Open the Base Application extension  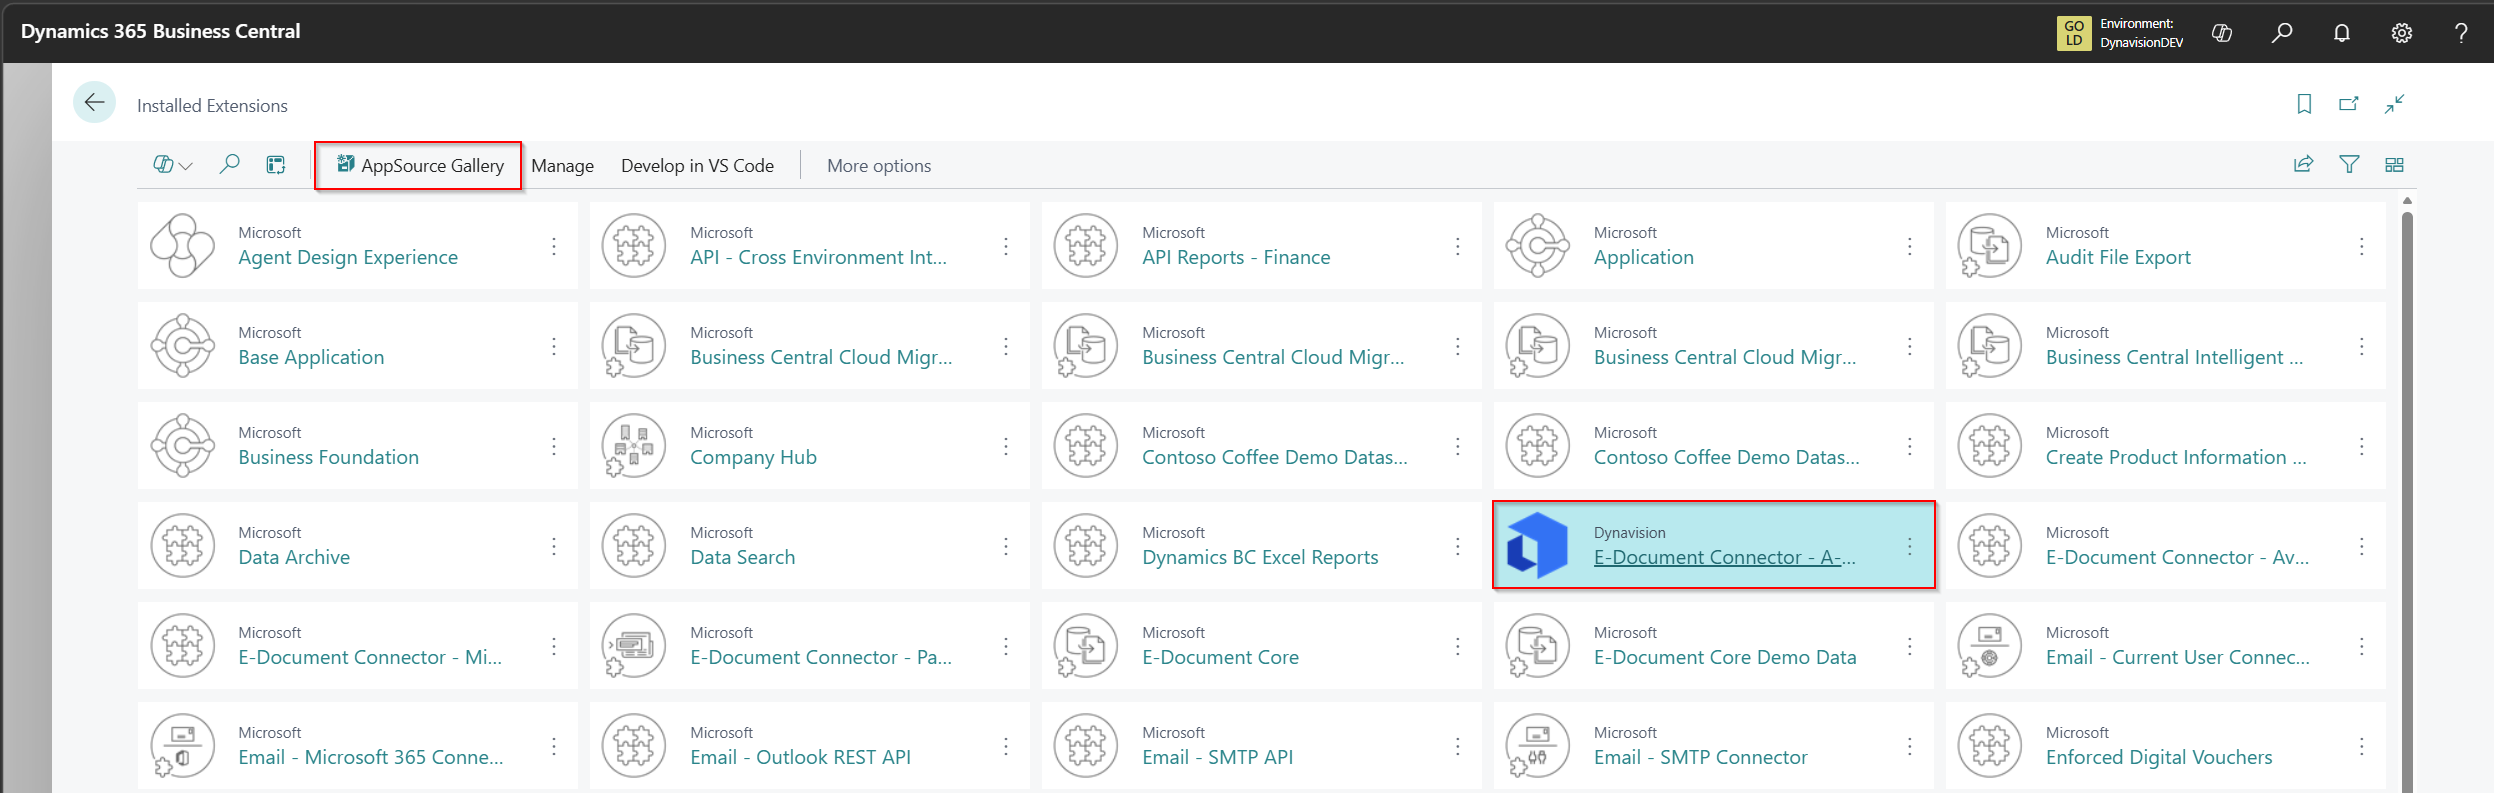coord(311,358)
